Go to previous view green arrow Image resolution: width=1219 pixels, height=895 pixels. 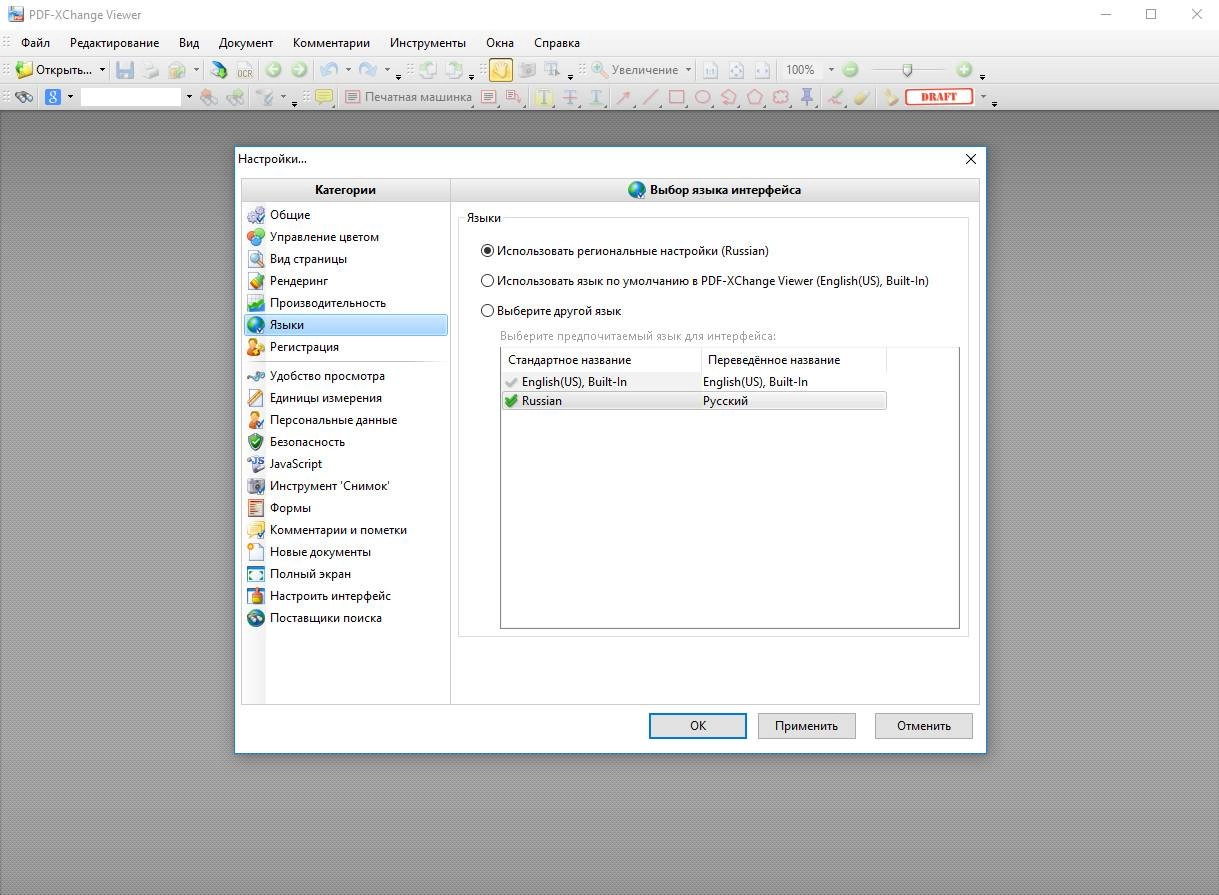click(273, 70)
